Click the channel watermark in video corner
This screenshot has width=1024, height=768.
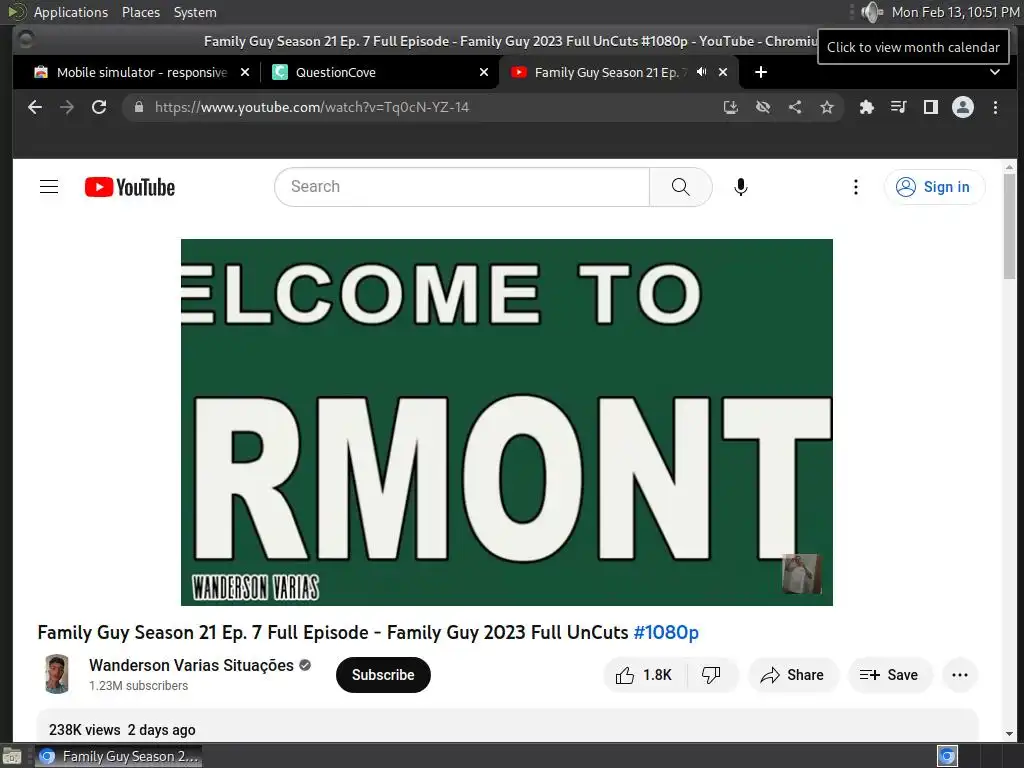point(801,574)
